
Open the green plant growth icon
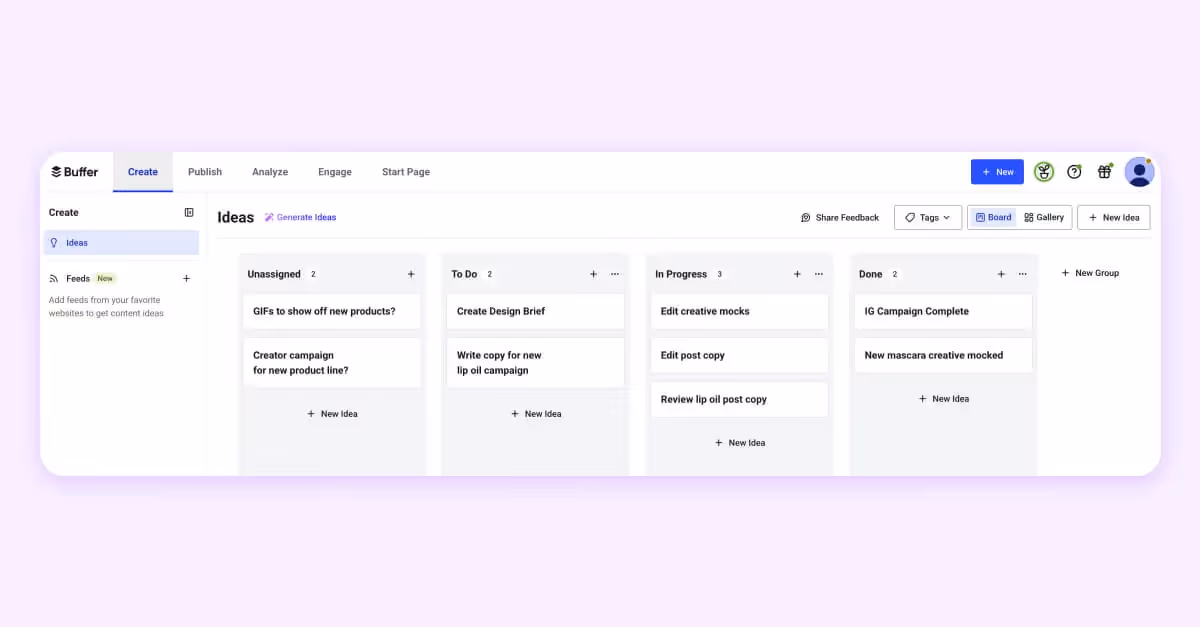coord(1043,172)
